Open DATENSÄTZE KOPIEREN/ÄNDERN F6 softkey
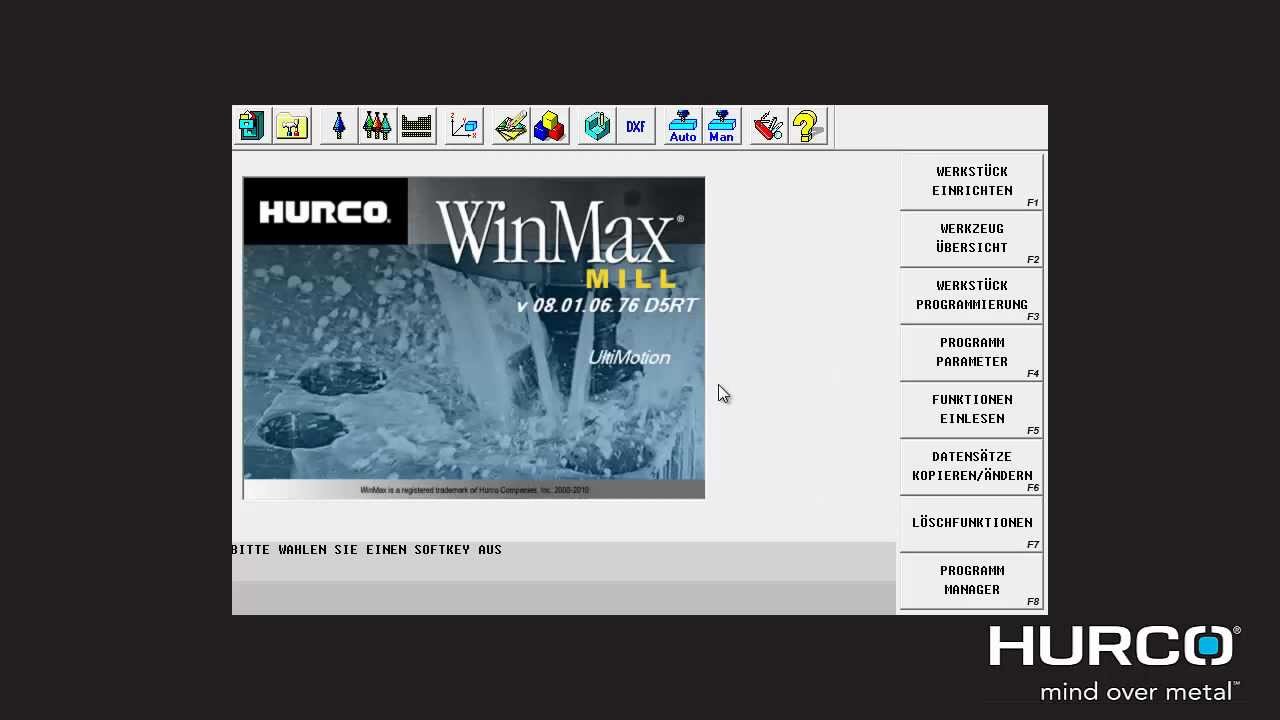The image size is (1280, 720). tap(971, 467)
